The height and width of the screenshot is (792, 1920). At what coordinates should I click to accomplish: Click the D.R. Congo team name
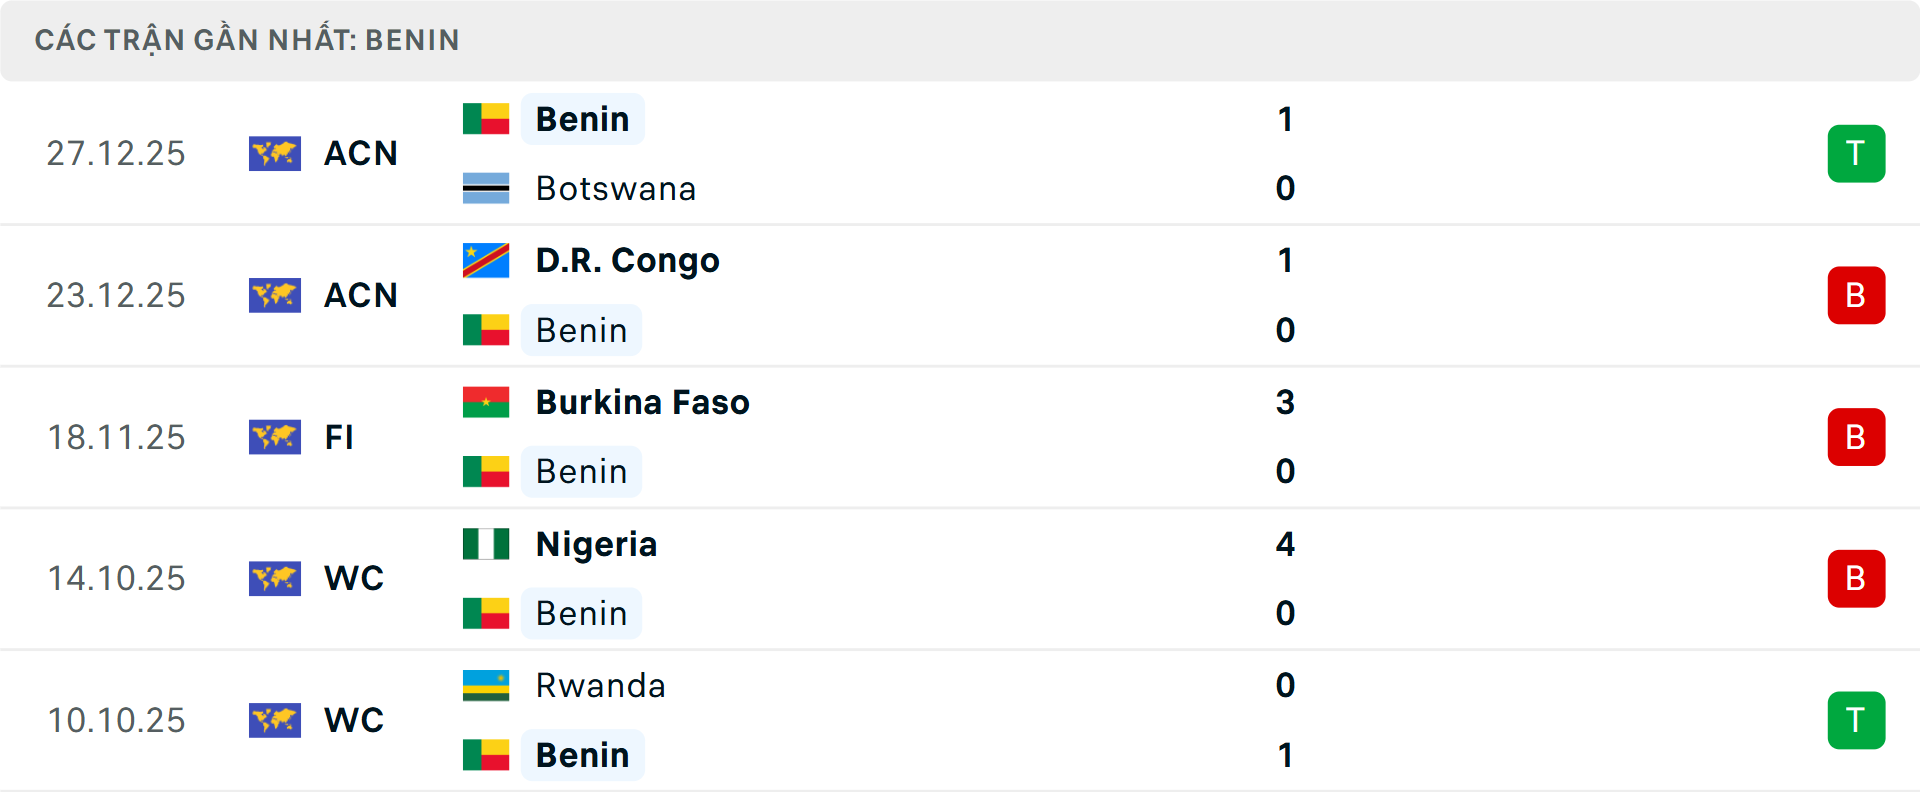(627, 259)
